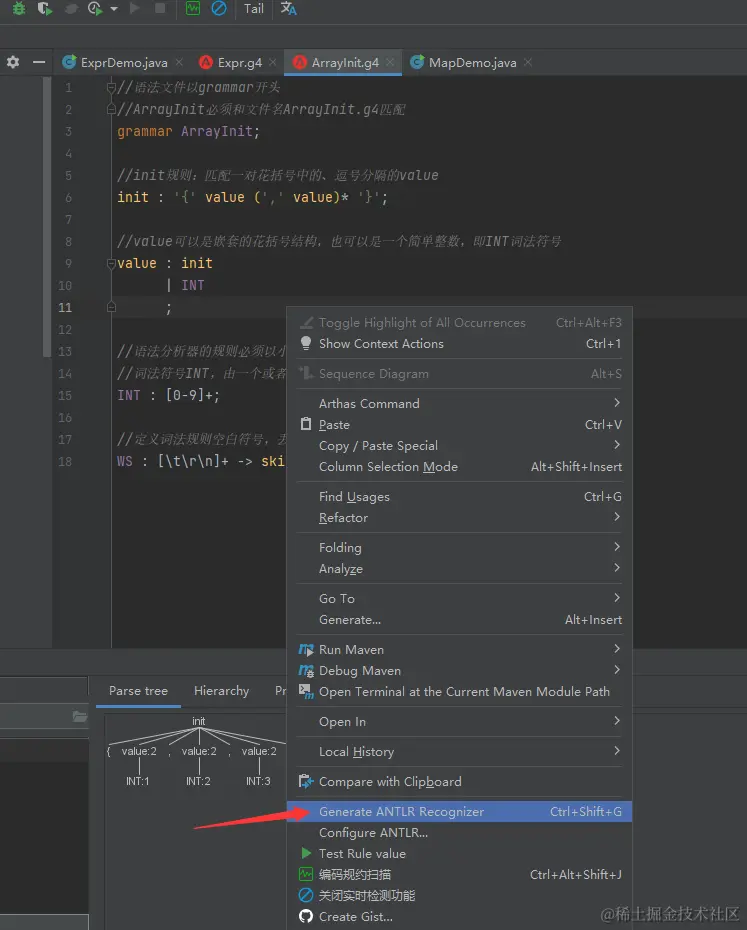Click the 编码规约扫描 menu item
The width and height of the screenshot is (747, 930).
pyautogui.click(x=459, y=875)
